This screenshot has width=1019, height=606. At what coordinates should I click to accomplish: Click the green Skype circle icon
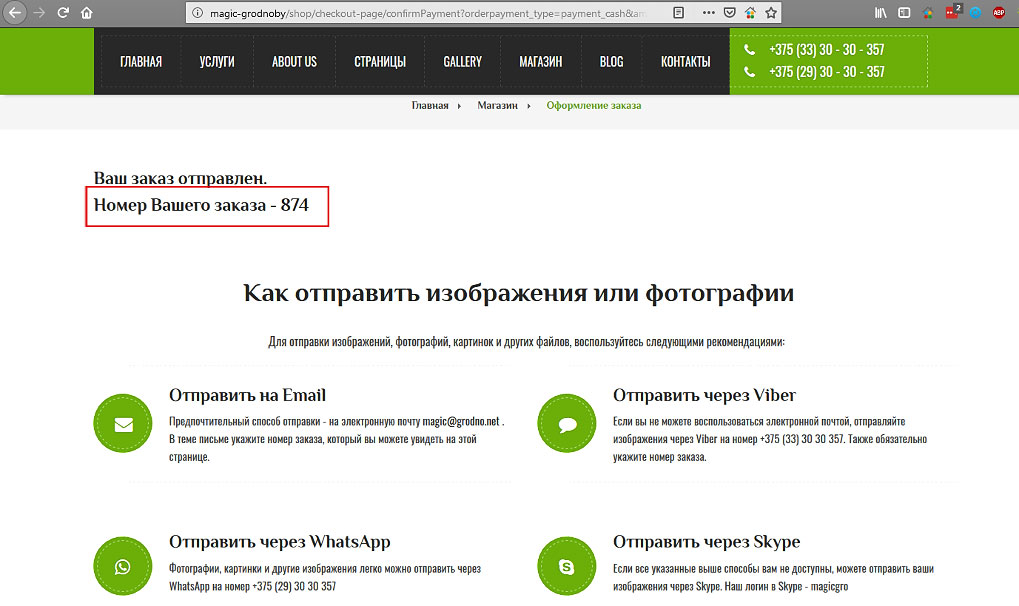pos(567,567)
